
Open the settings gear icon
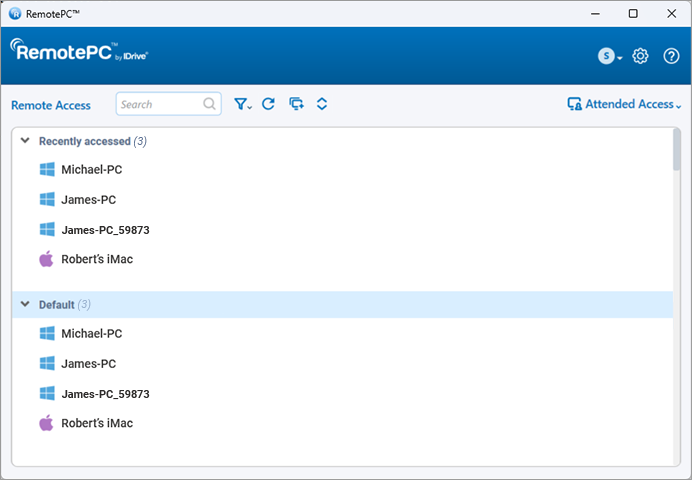click(641, 56)
